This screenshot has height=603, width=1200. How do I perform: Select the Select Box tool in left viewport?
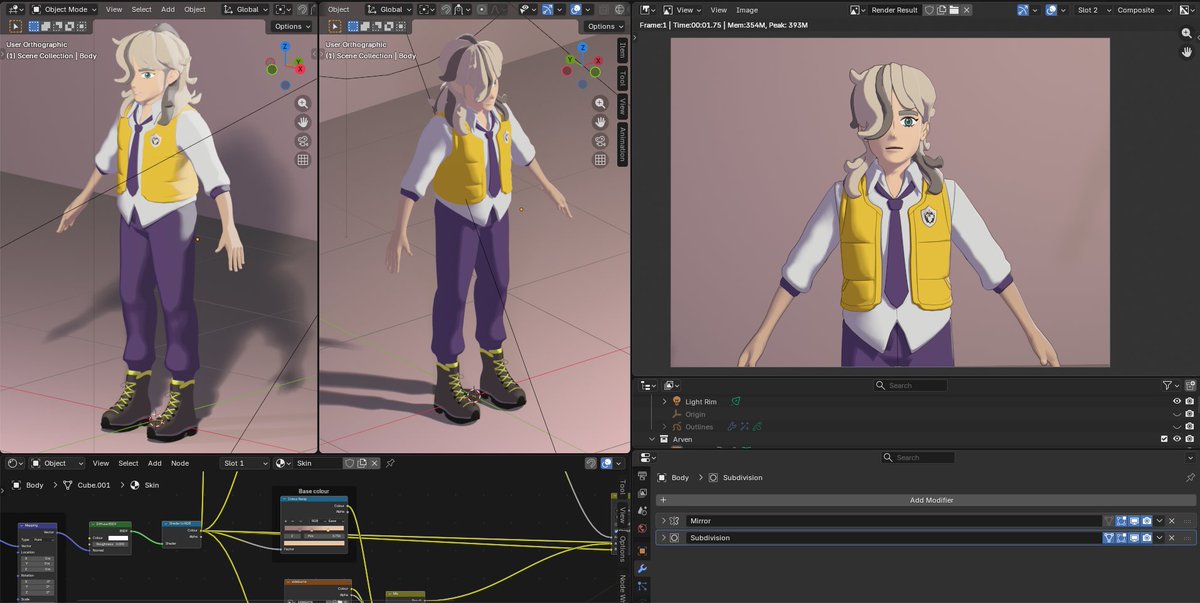pyautogui.click(x=15, y=27)
